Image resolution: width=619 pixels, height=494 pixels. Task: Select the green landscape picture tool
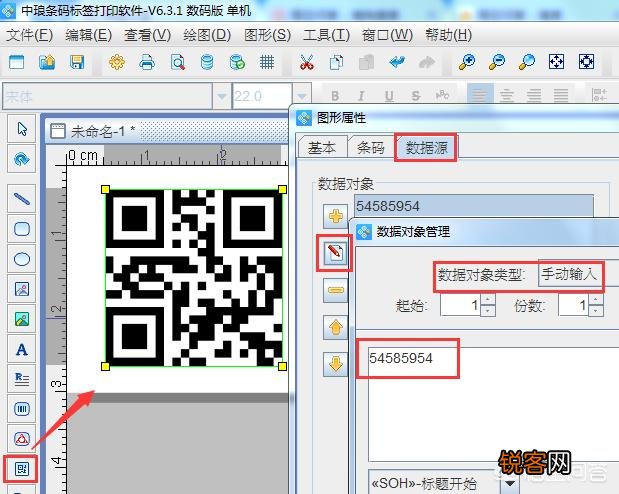click(x=22, y=319)
